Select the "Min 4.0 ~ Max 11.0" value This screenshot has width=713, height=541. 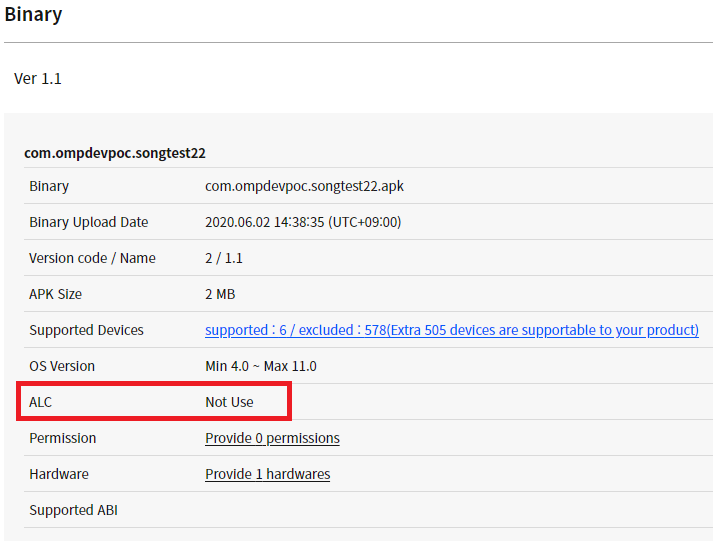[260, 366]
